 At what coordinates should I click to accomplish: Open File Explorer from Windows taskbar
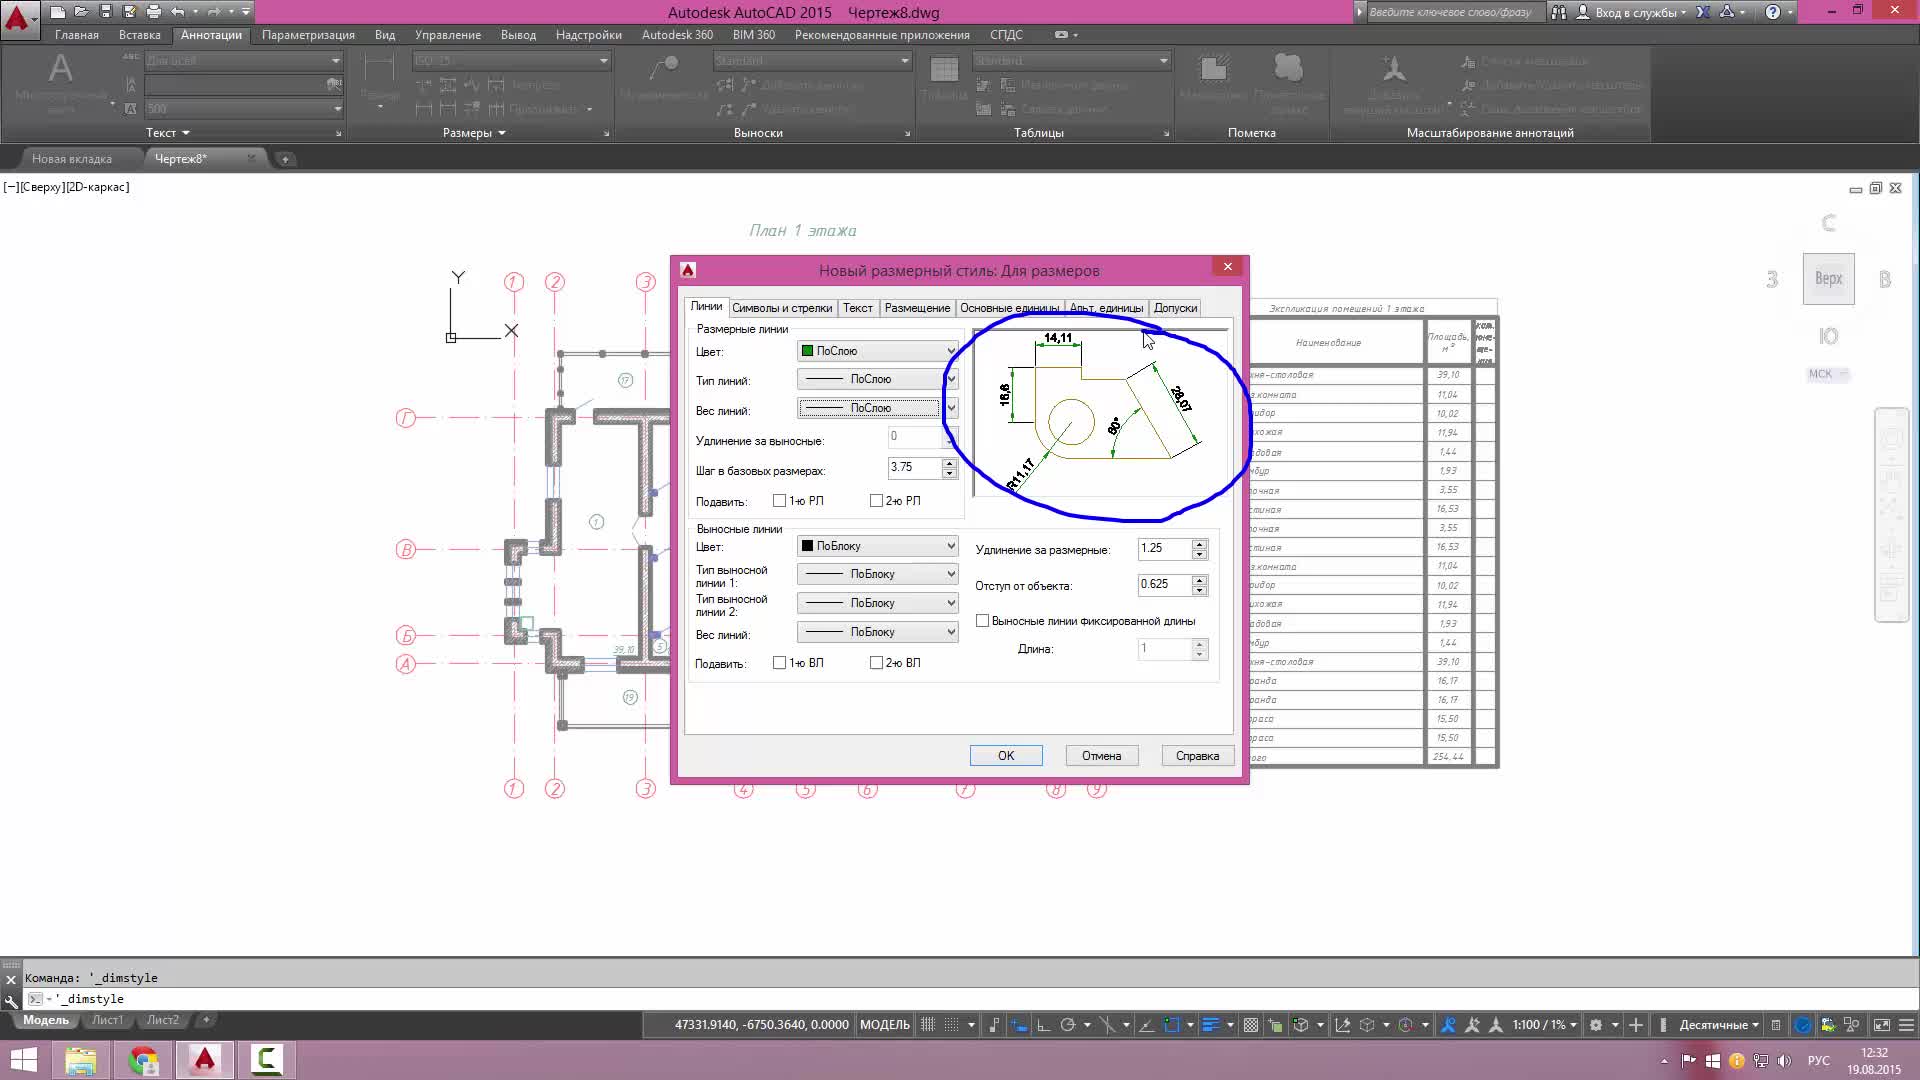pos(81,1060)
